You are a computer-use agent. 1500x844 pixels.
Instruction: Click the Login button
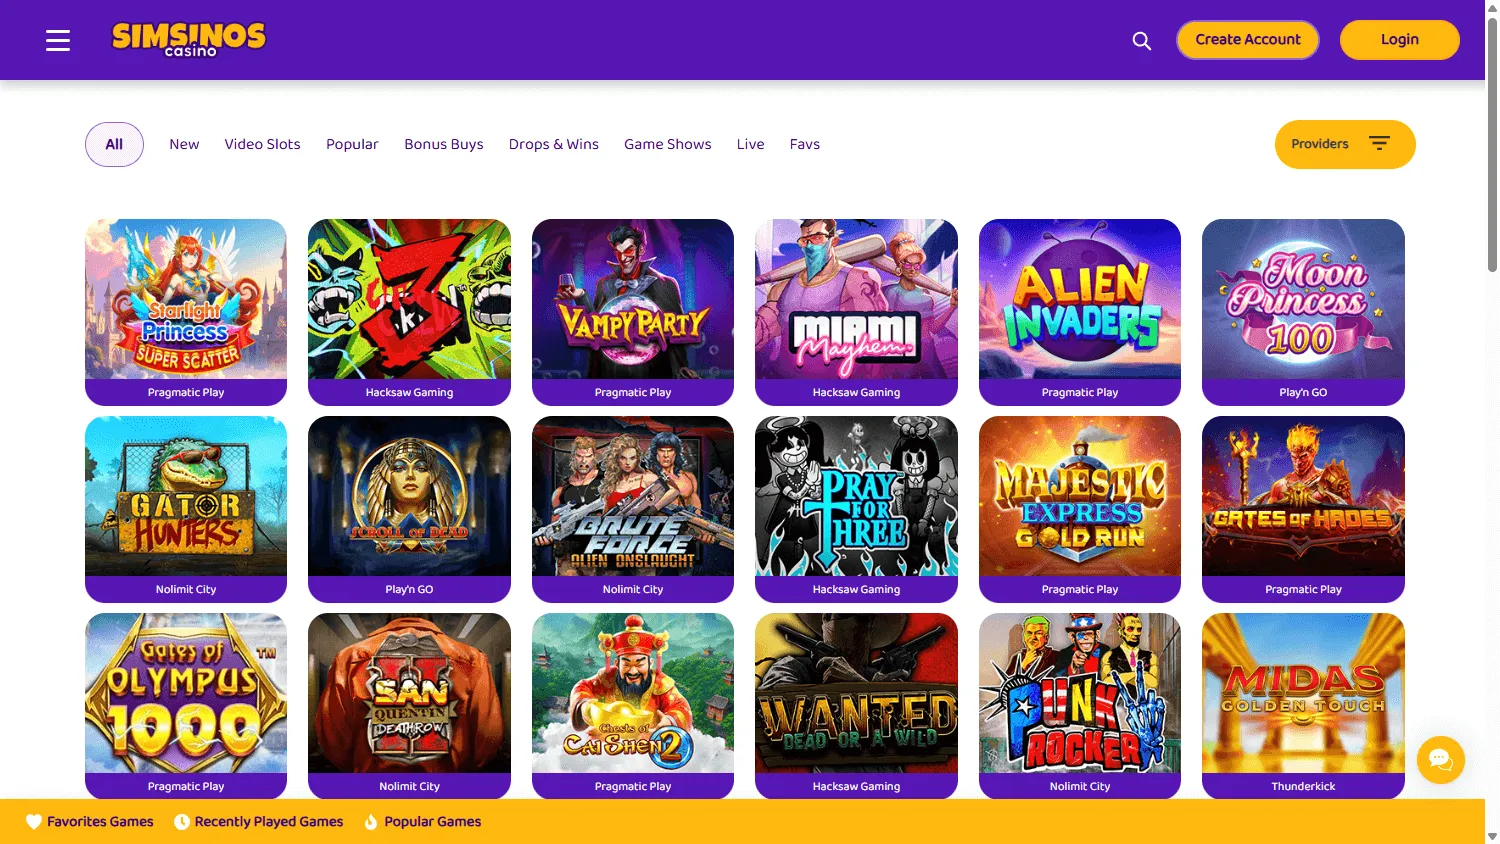pos(1400,40)
